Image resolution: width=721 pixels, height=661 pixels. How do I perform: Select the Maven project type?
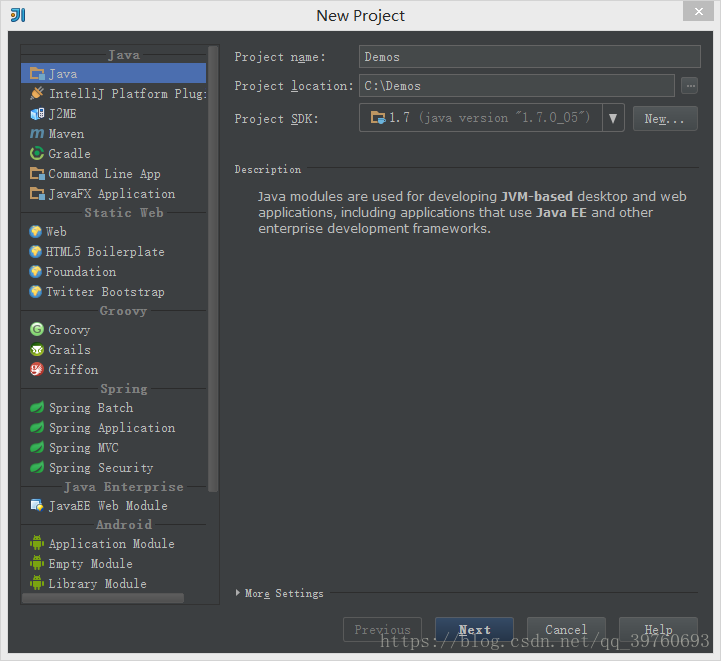coord(114,133)
